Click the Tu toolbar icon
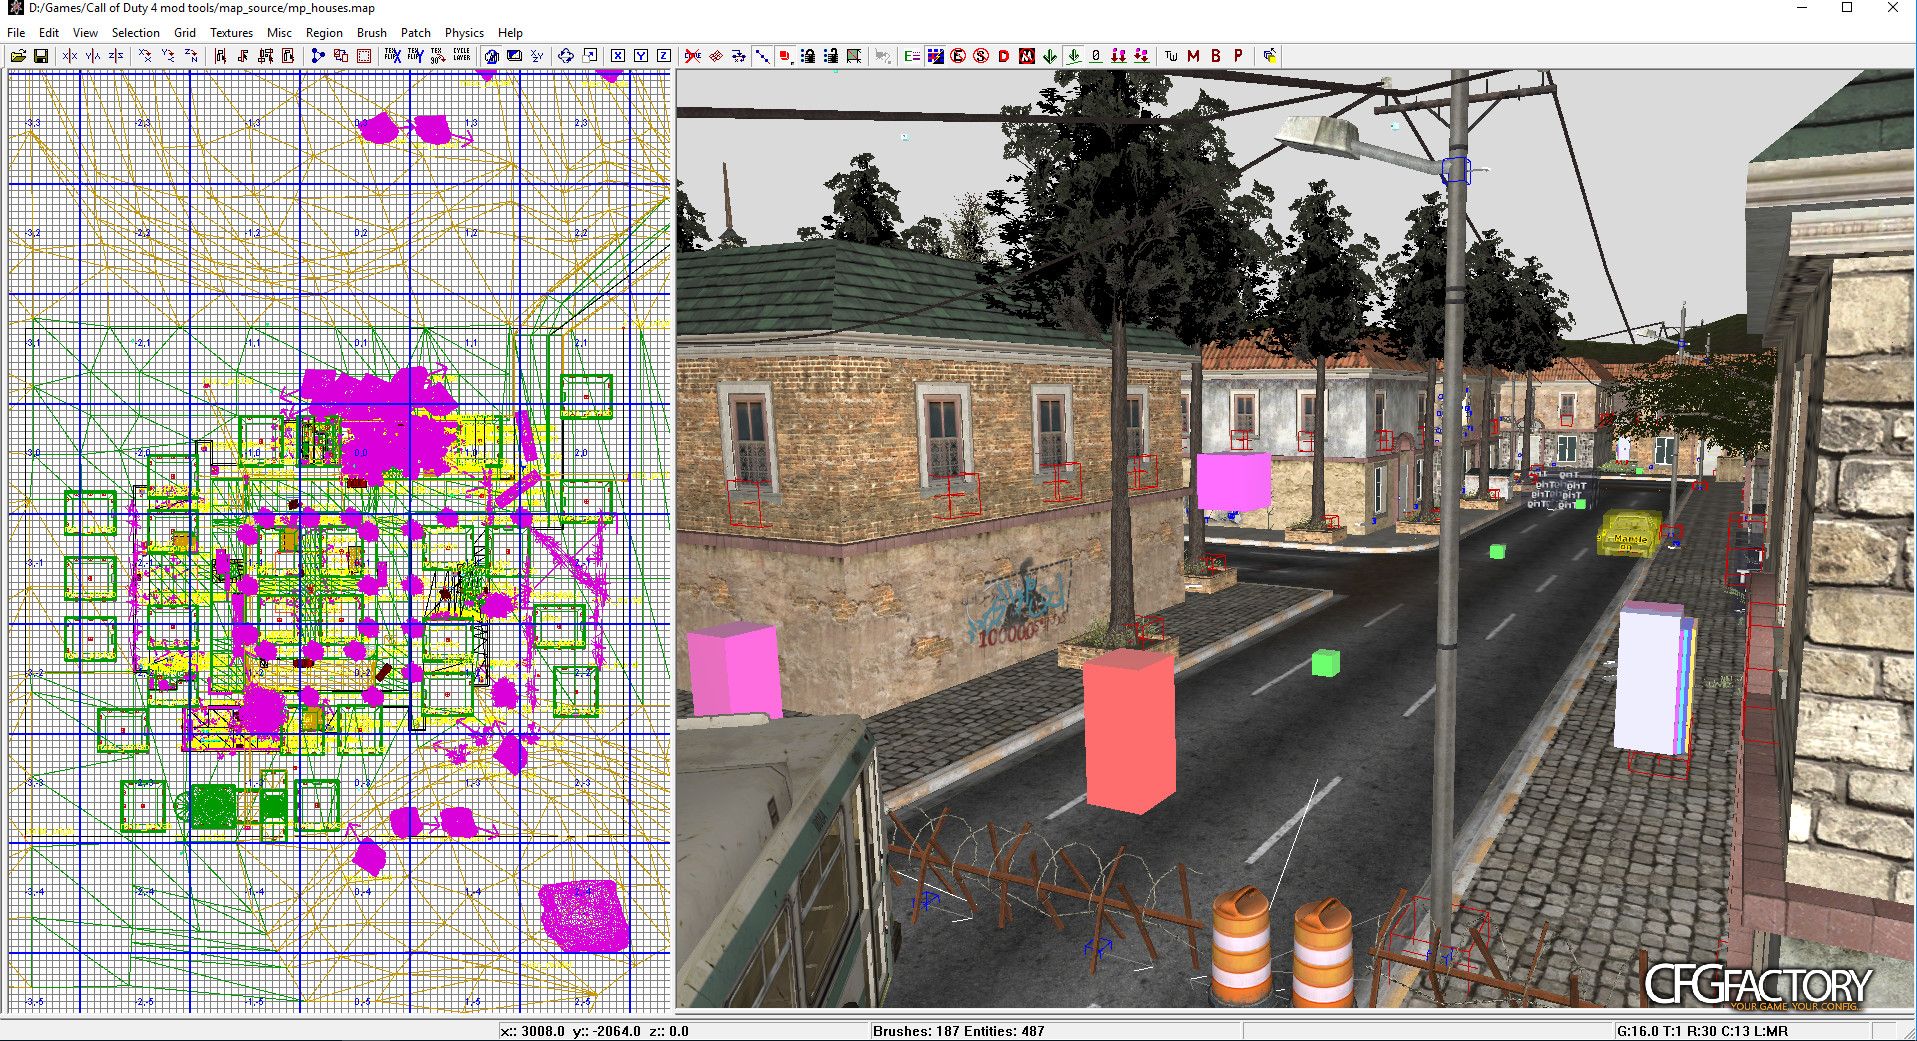 (1171, 56)
